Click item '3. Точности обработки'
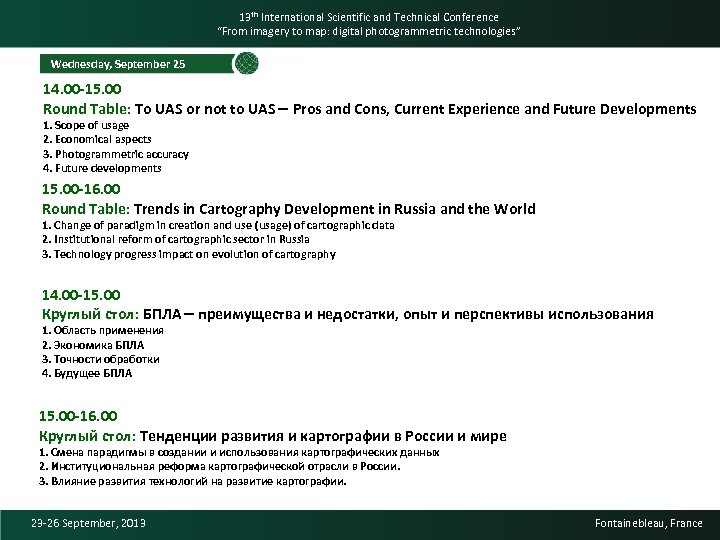720x540 pixels. [x=101, y=360]
